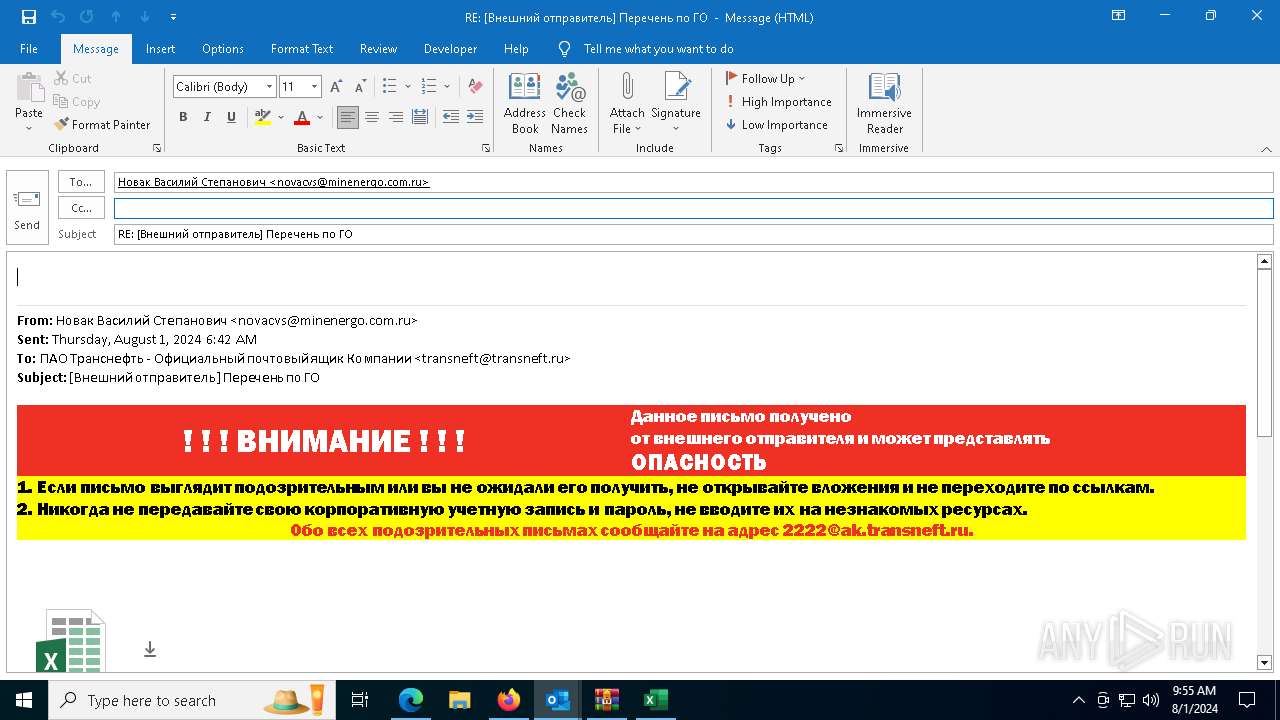Open File Explorer from taskbar
Image resolution: width=1280 pixels, height=720 pixels.
point(460,700)
